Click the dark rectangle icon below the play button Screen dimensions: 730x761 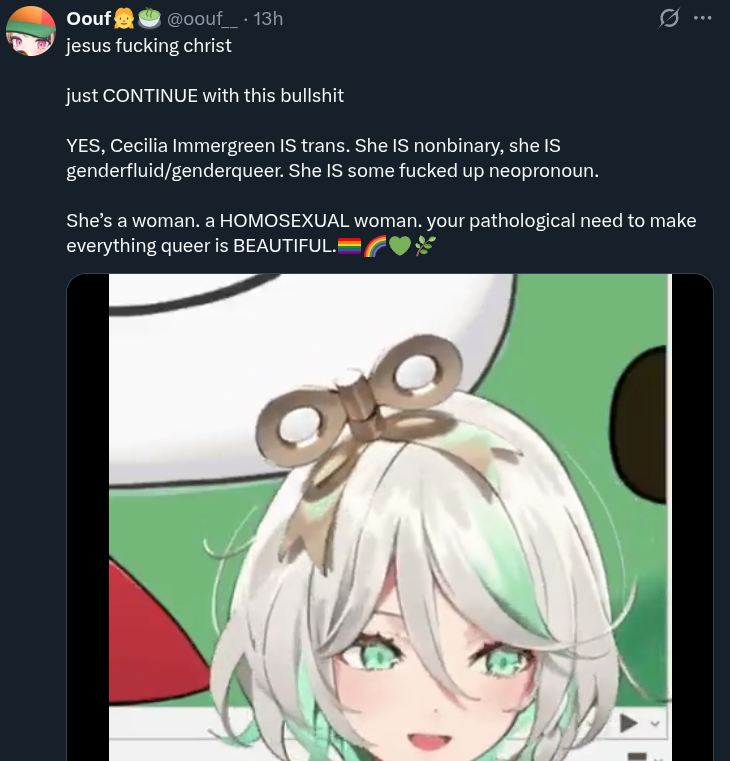(637, 757)
